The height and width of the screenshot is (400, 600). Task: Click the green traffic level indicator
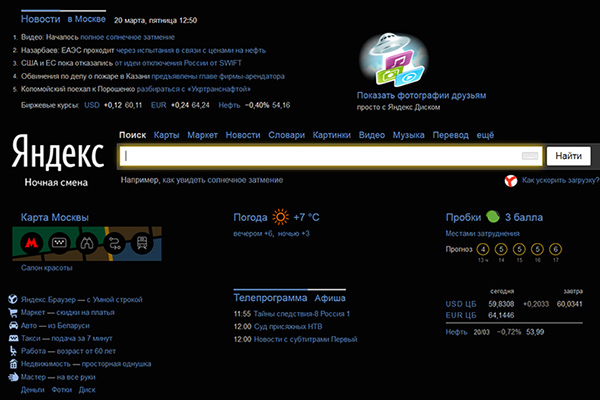(493, 217)
